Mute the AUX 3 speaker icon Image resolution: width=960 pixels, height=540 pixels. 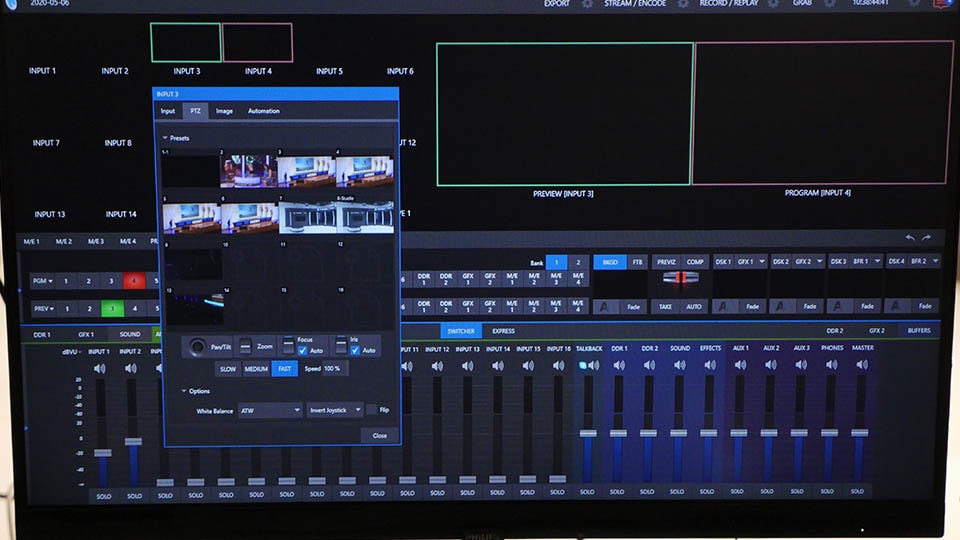click(x=801, y=366)
